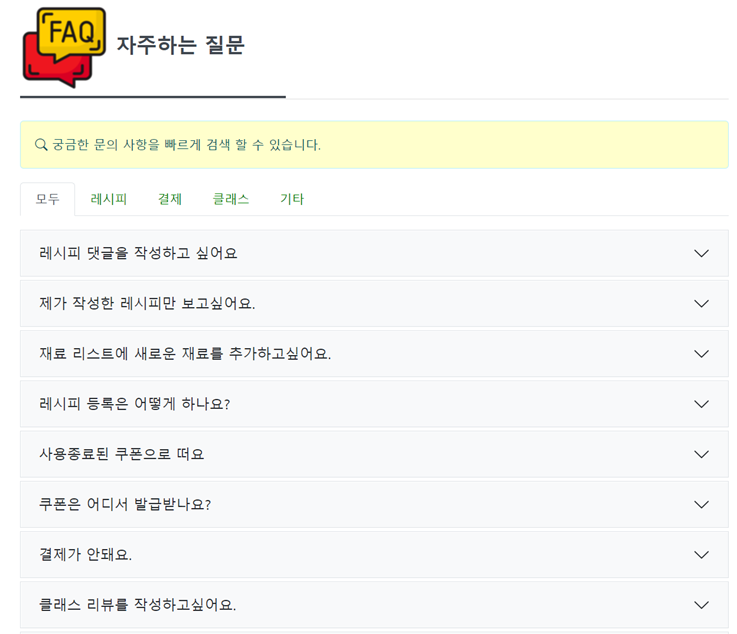Switch to the 레시피 tab
This screenshot has height=634, width=737.
pos(109,199)
